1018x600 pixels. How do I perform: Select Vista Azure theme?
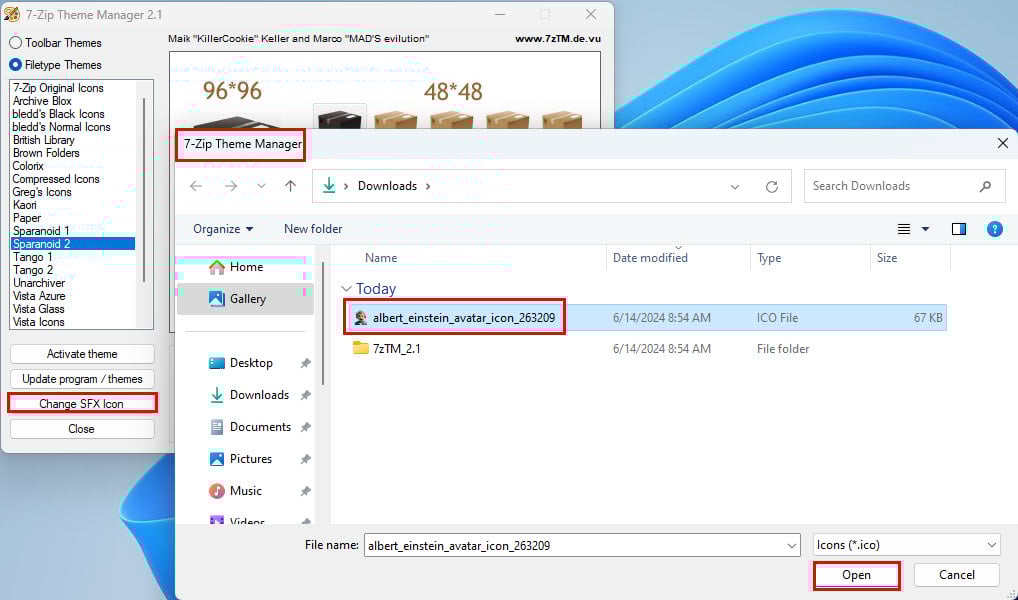39,295
